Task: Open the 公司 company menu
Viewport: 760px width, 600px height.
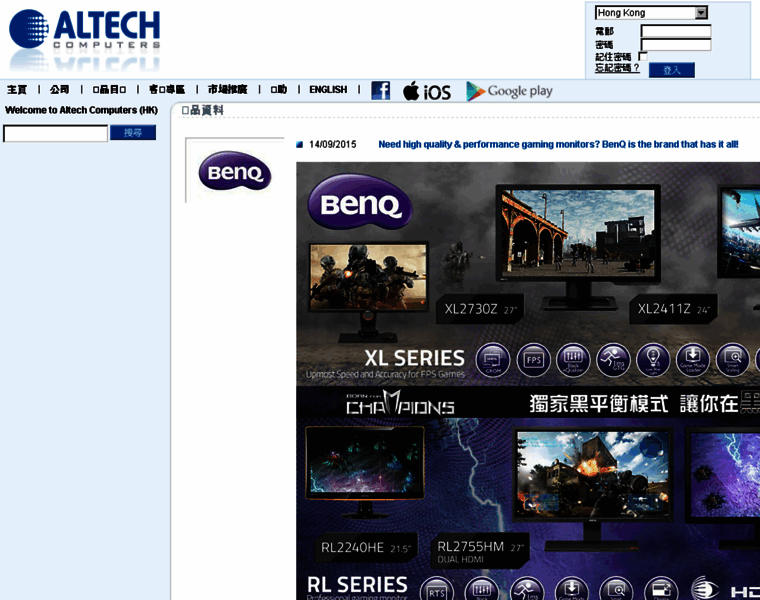Action: click(60, 90)
